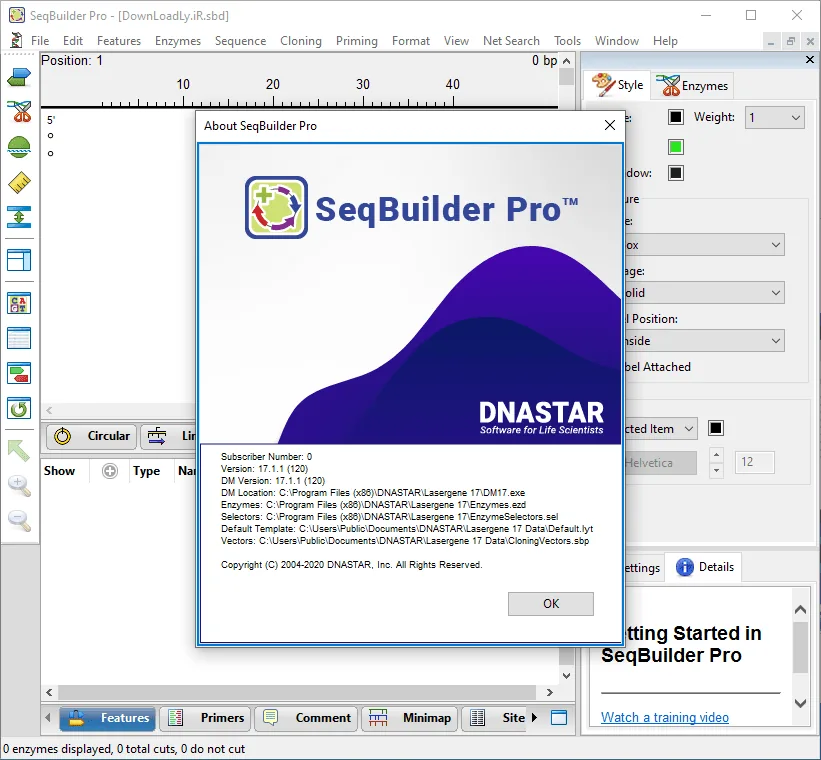Select the add feature arrow tool
Image resolution: width=821 pixels, height=760 pixels.
click(x=19, y=78)
